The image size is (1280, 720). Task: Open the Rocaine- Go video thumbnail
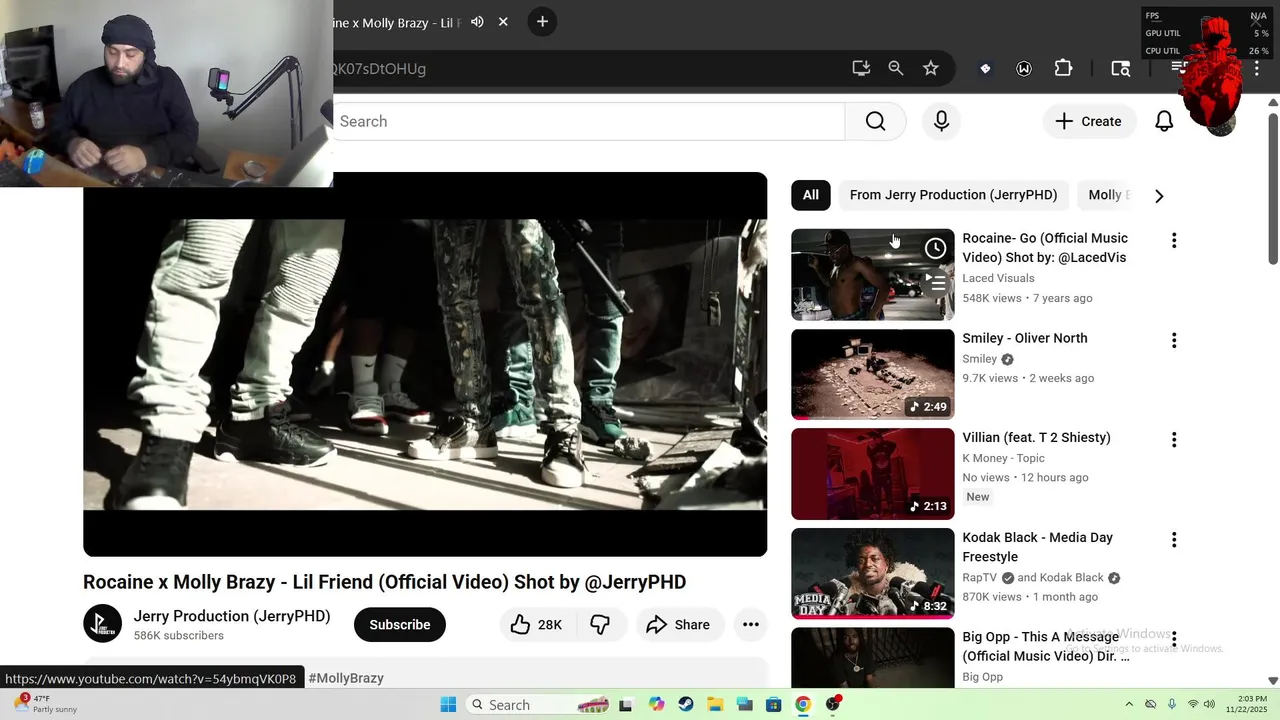873,274
